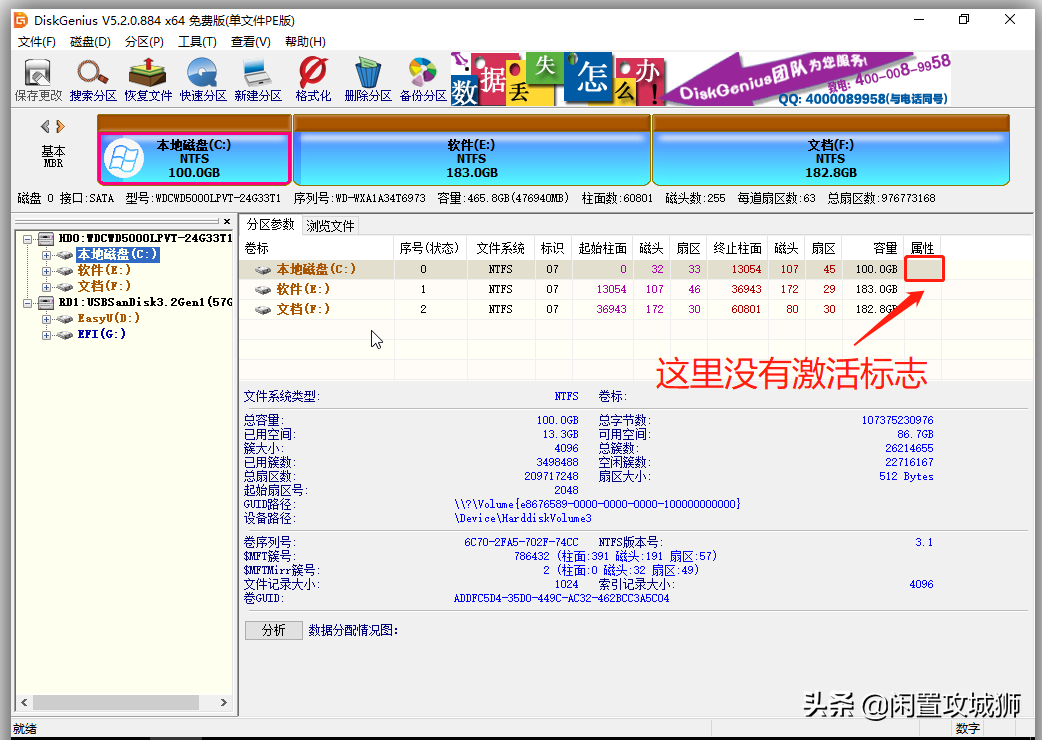Expand the EasyU(D:) tree node
The height and width of the screenshot is (740, 1042).
[x=46, y=318]
